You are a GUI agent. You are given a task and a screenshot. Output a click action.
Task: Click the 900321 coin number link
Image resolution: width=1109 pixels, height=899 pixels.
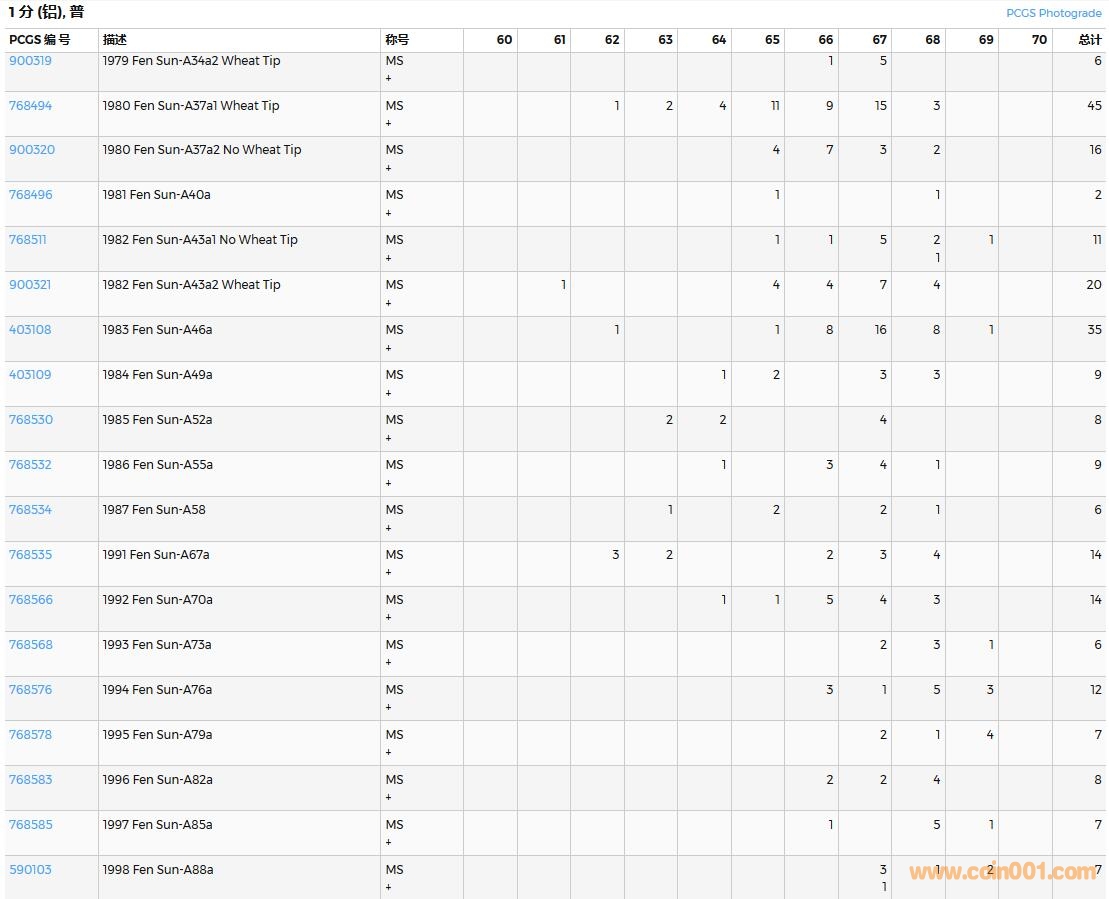(30, 285)
